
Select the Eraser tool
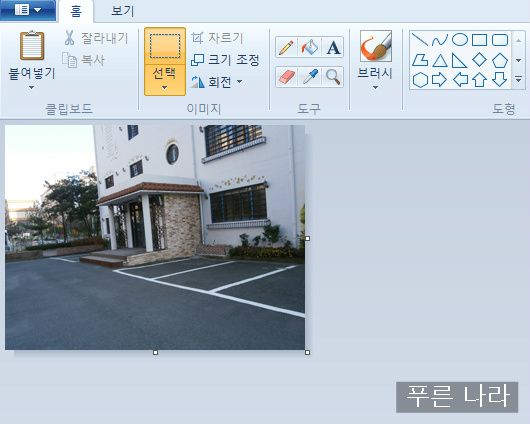point(286,77)
